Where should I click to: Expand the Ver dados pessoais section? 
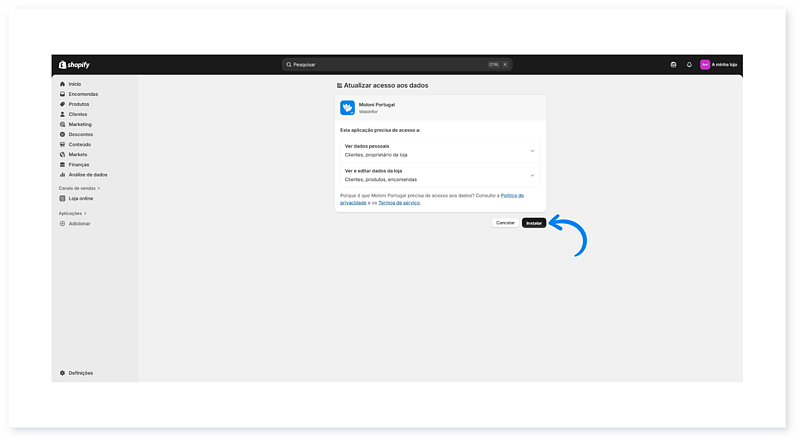pyautogui.click(x=532, y=151)
